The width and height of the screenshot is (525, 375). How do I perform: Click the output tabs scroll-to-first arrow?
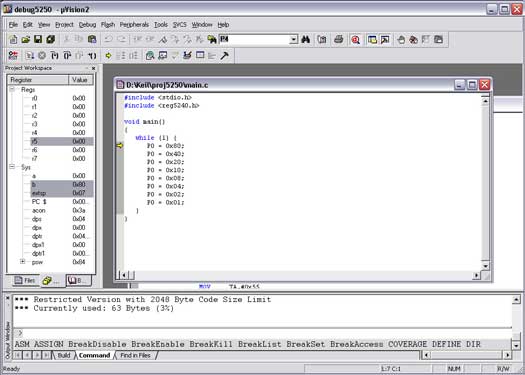18,355
